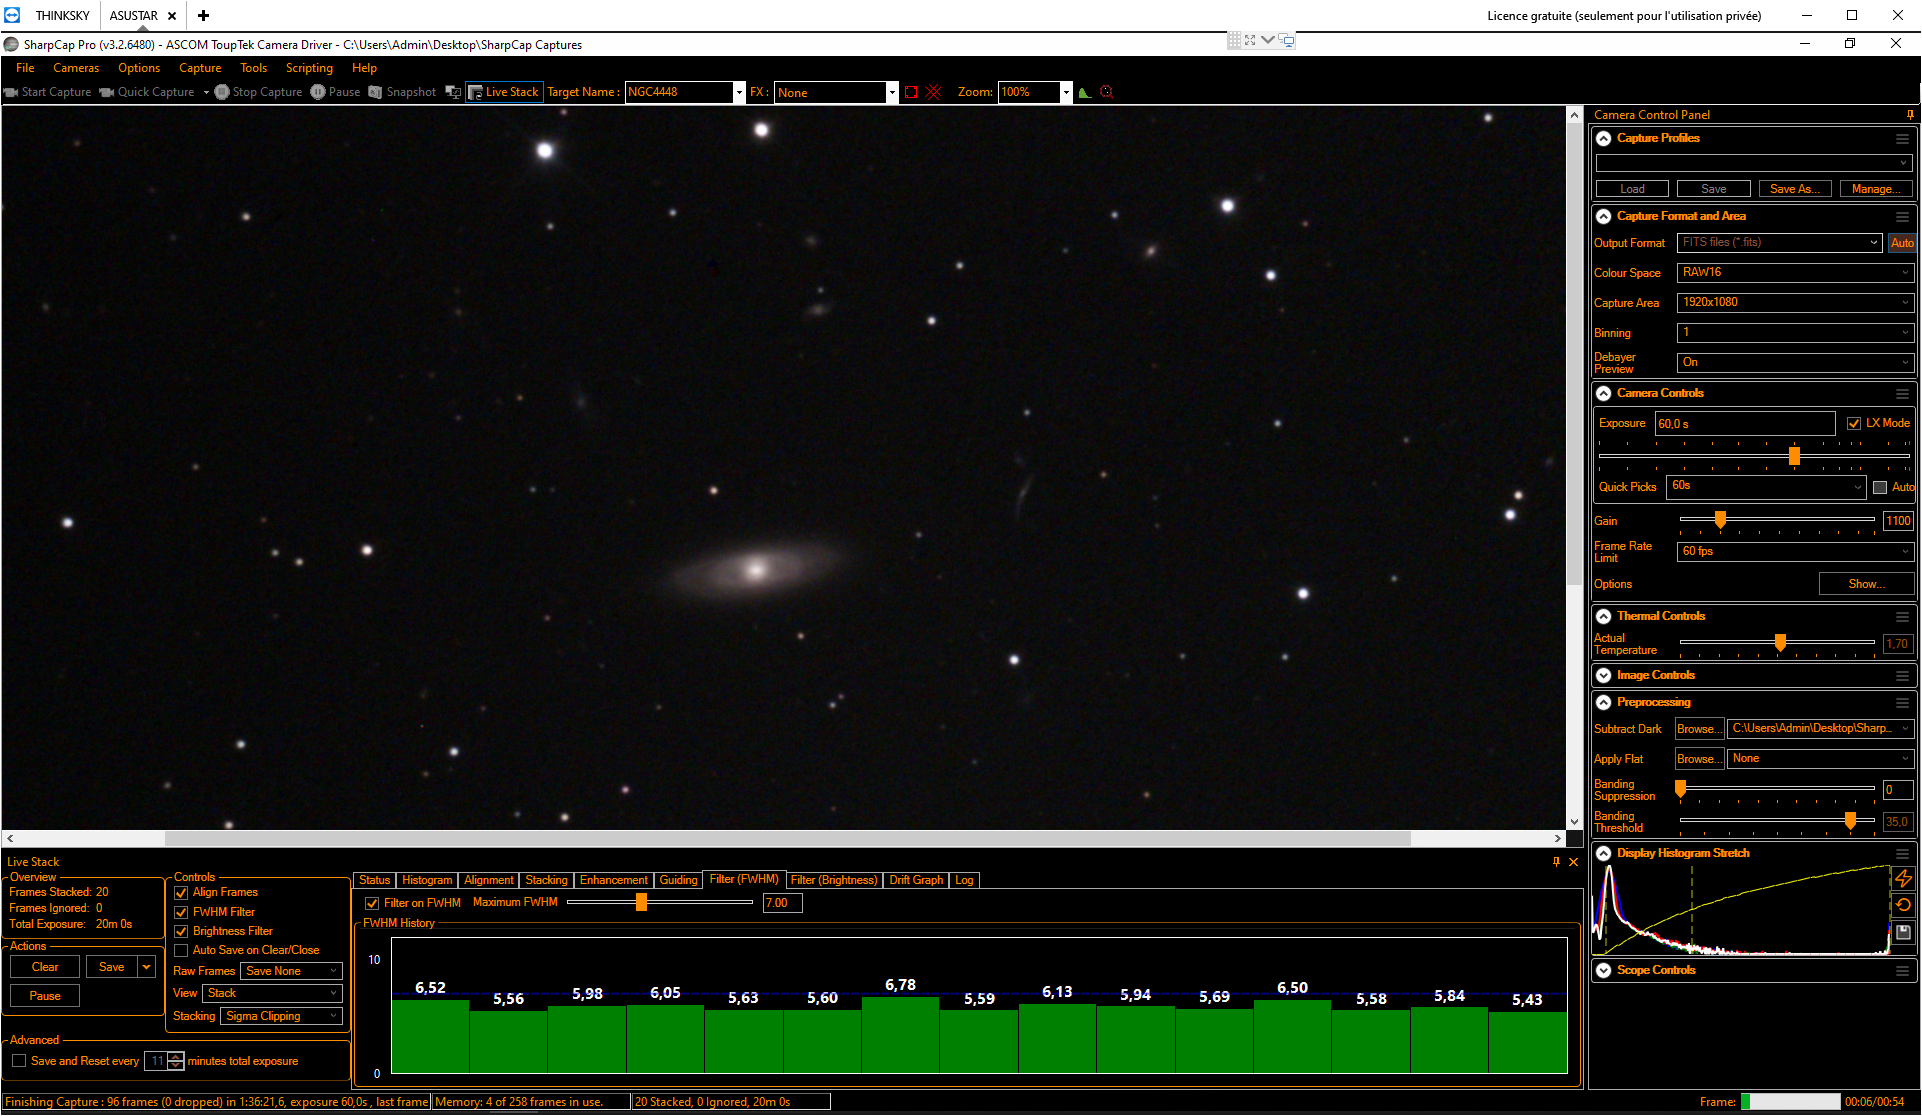
Task: Switch to the Enhancement tab
Action: pyautogui.click(x=614, y=881)
